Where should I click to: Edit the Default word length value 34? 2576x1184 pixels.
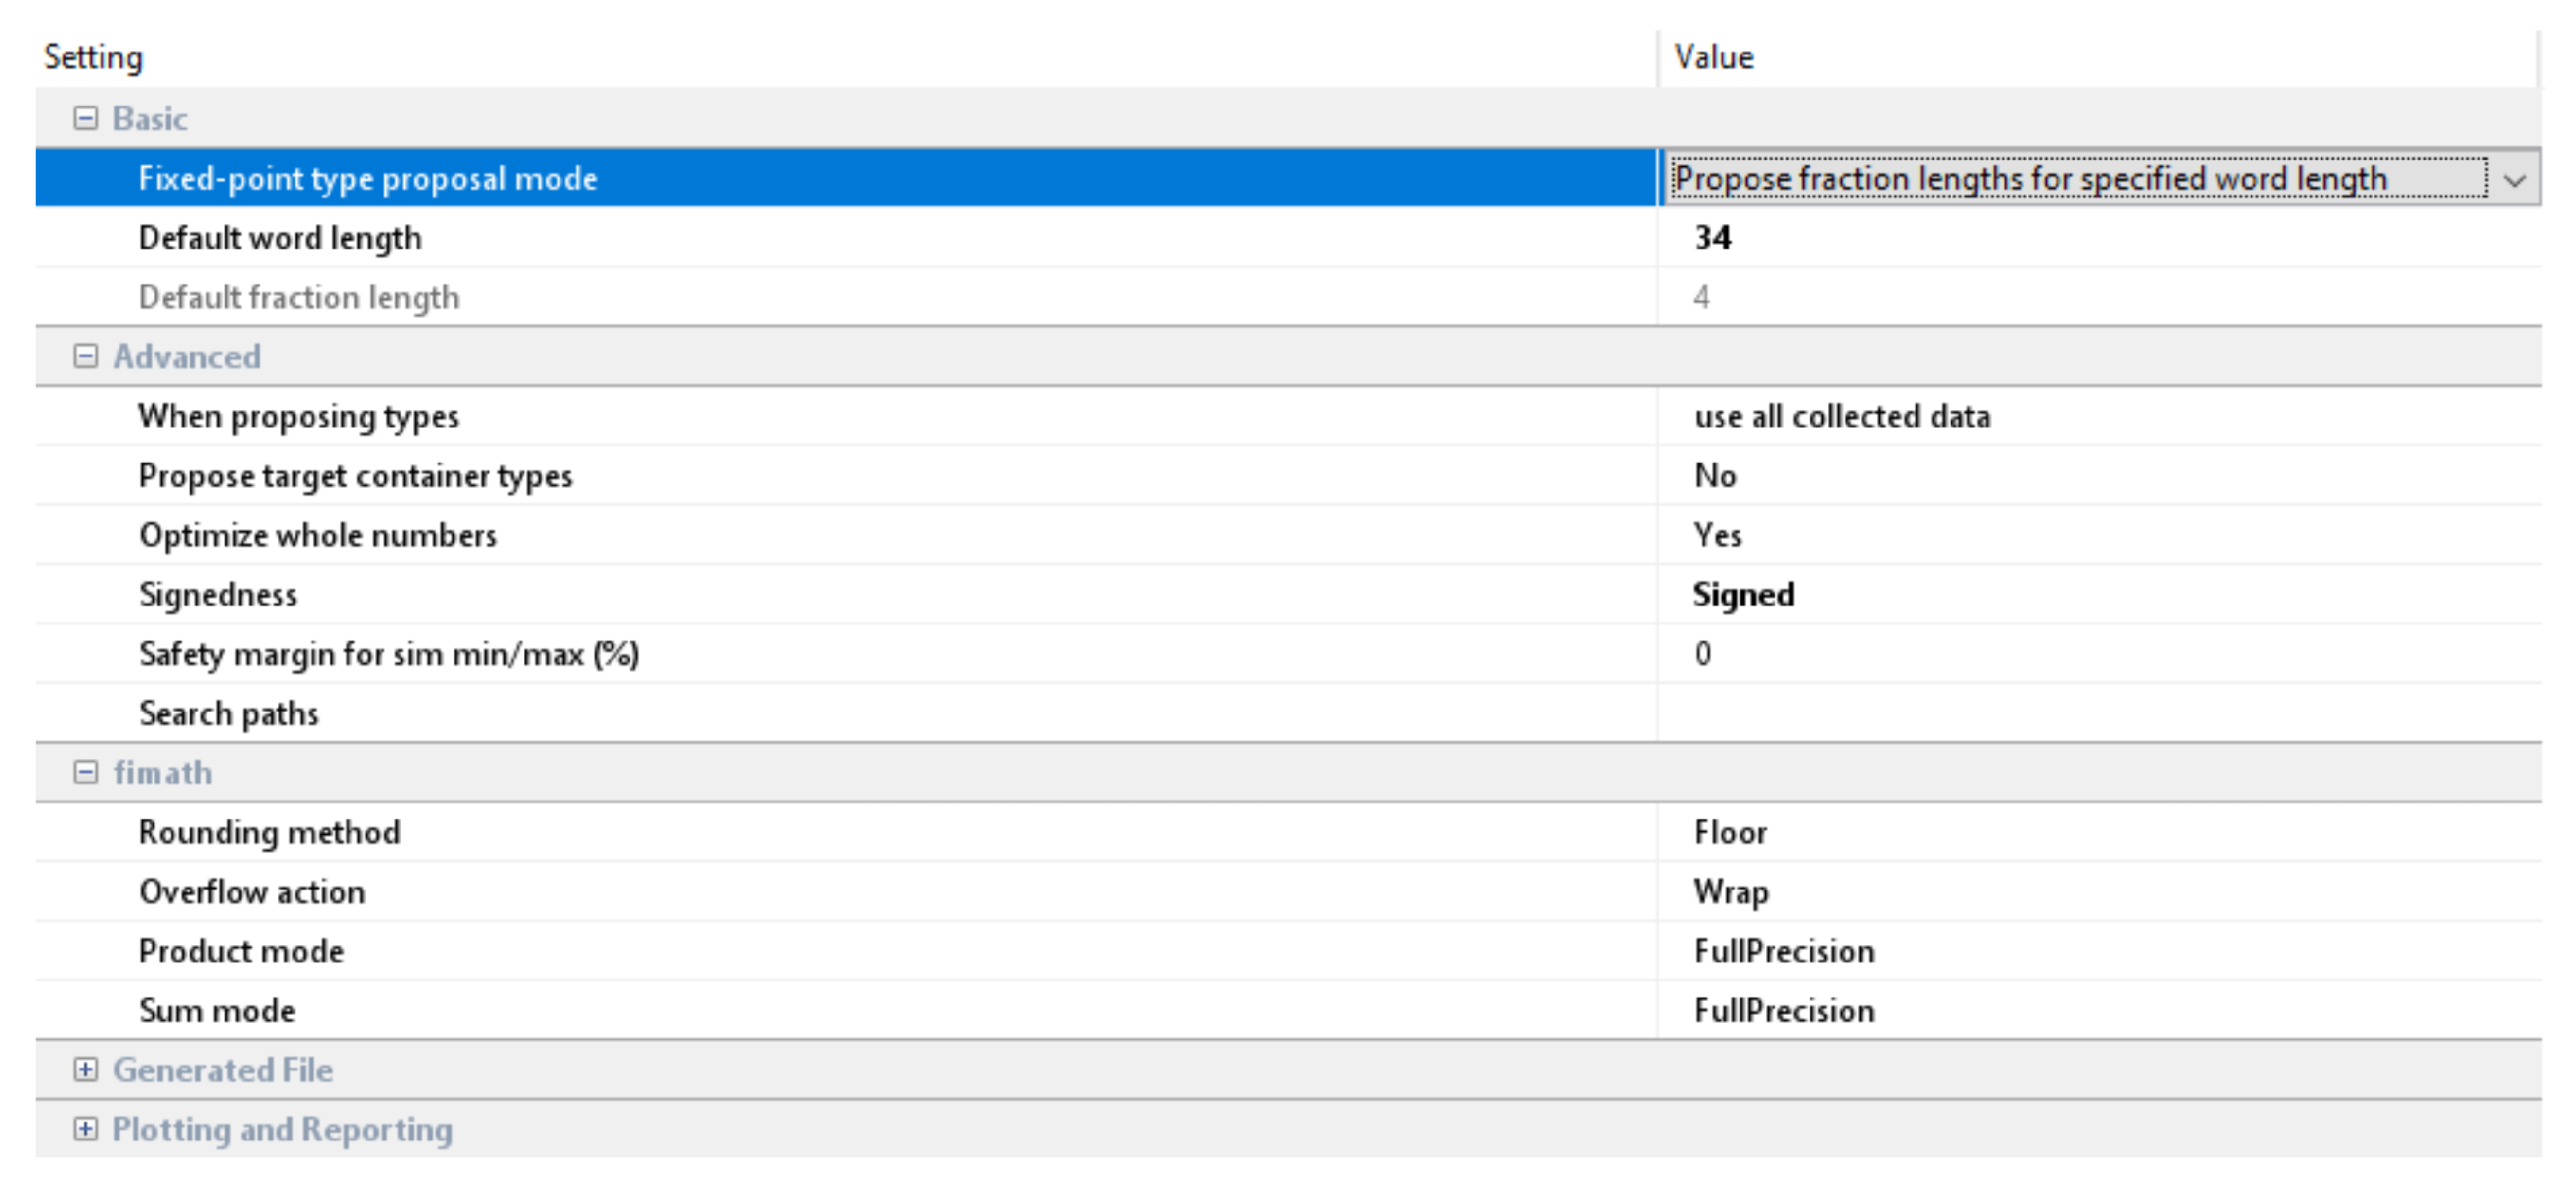[1713, 238]
